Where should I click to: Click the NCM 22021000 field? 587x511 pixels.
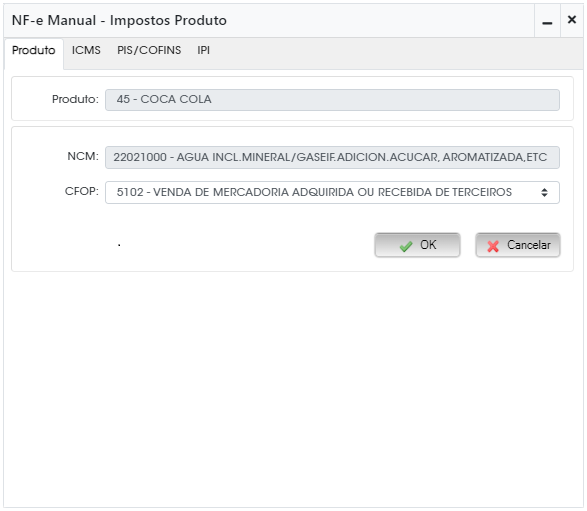coord(332,157)
